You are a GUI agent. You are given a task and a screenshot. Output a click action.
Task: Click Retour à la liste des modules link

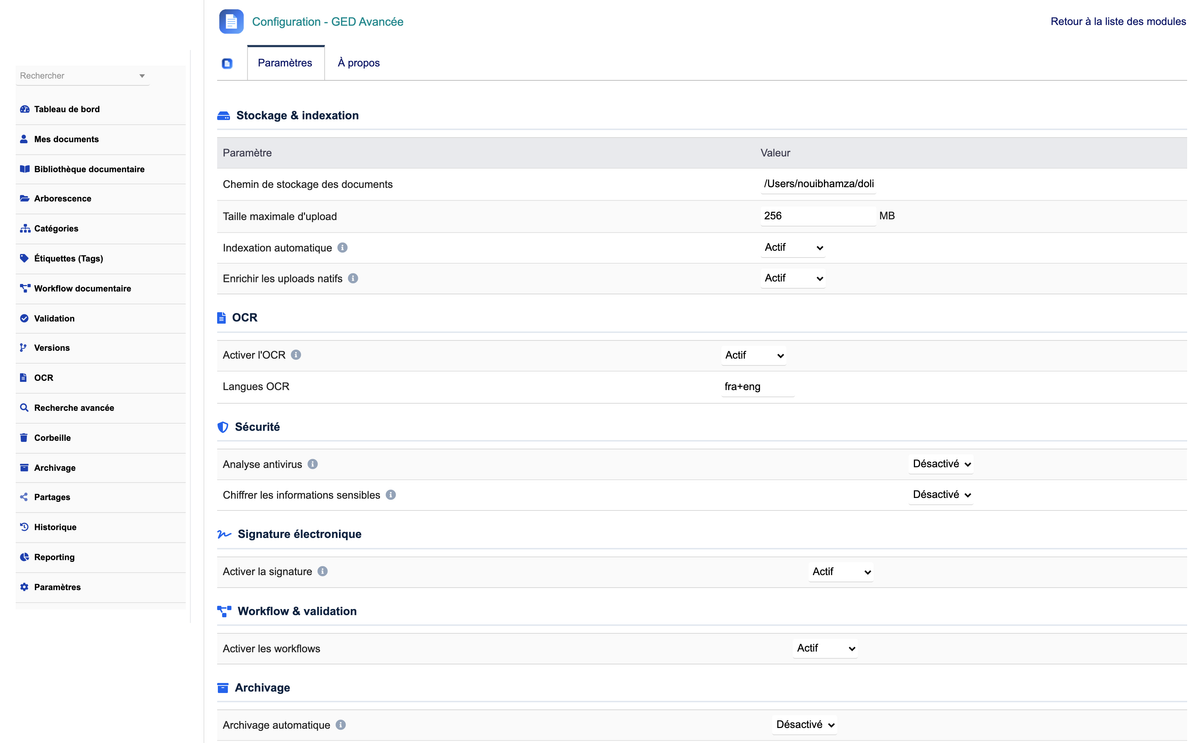point(1118,21)
